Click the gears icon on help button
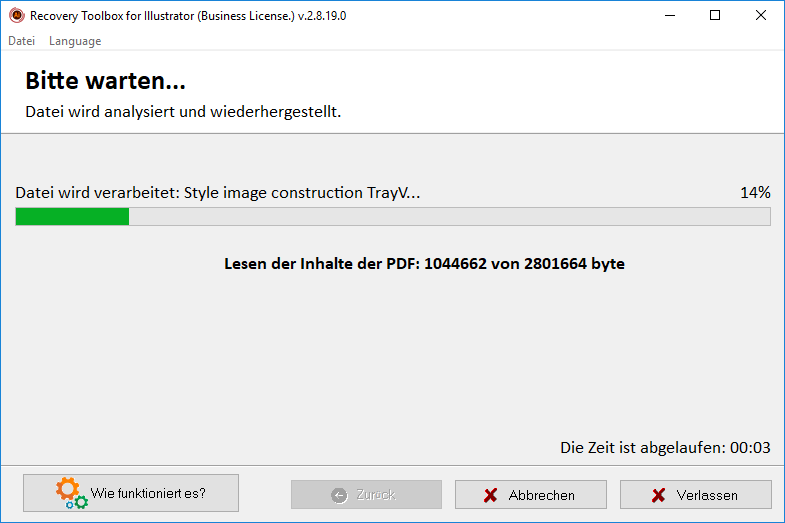The height and width of the screenshot is (523, 785). [x=71, y=493]
